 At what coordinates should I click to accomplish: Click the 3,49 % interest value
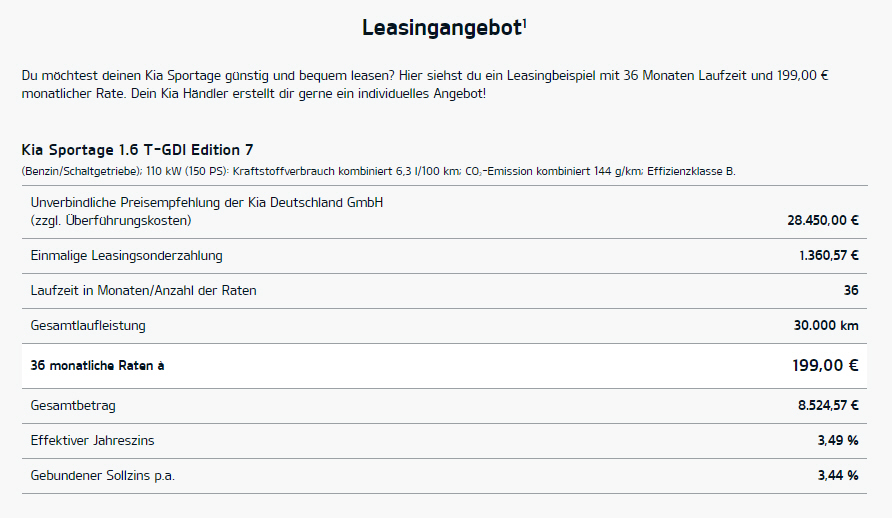(838, 441)
